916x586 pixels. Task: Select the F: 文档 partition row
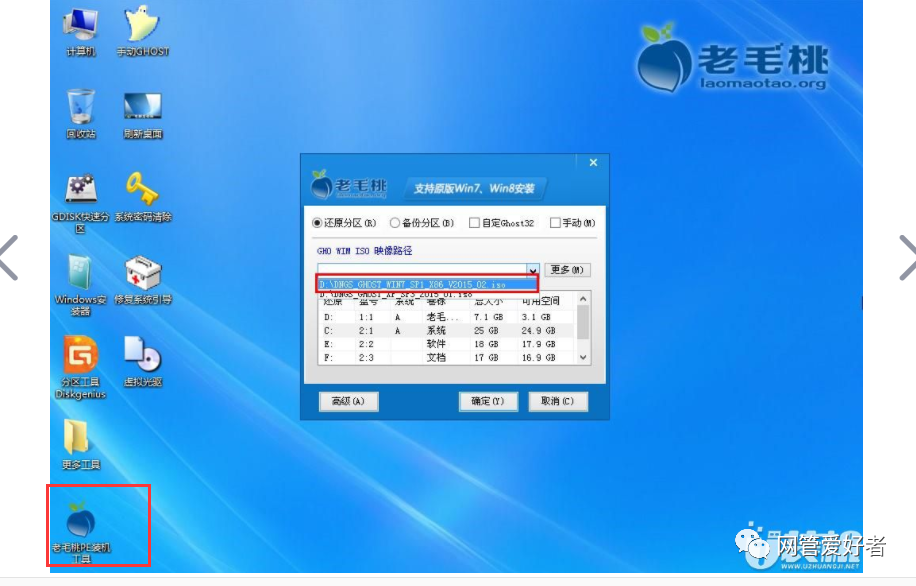click(447, 357)
